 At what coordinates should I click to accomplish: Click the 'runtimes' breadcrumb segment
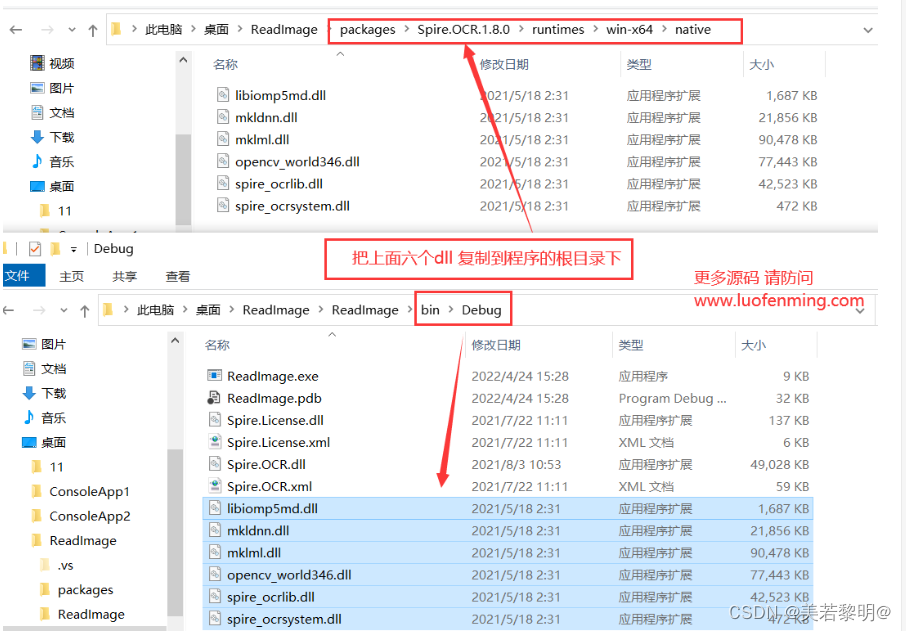558,29
